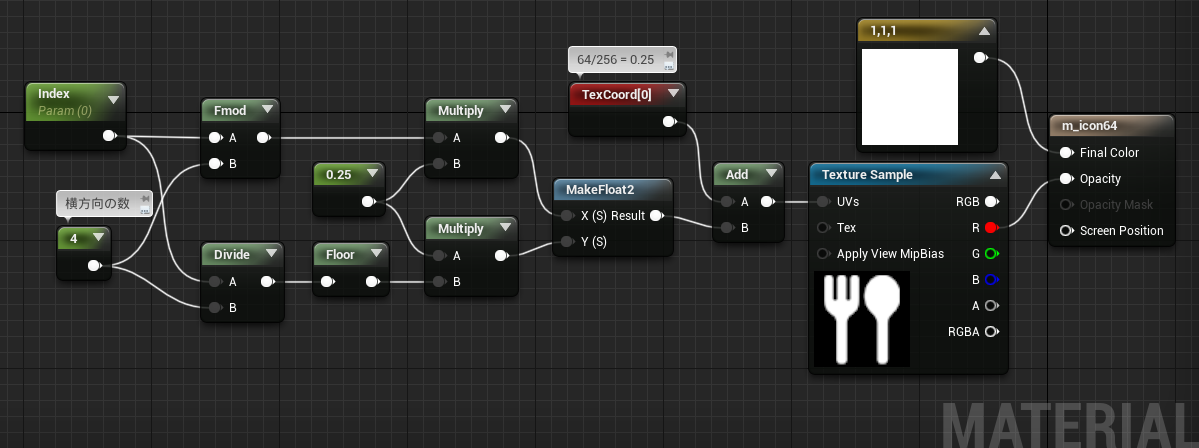Click the MakeFloat2 Result output pin
The image size is (1199, 448).
click(x=656, y=216)
